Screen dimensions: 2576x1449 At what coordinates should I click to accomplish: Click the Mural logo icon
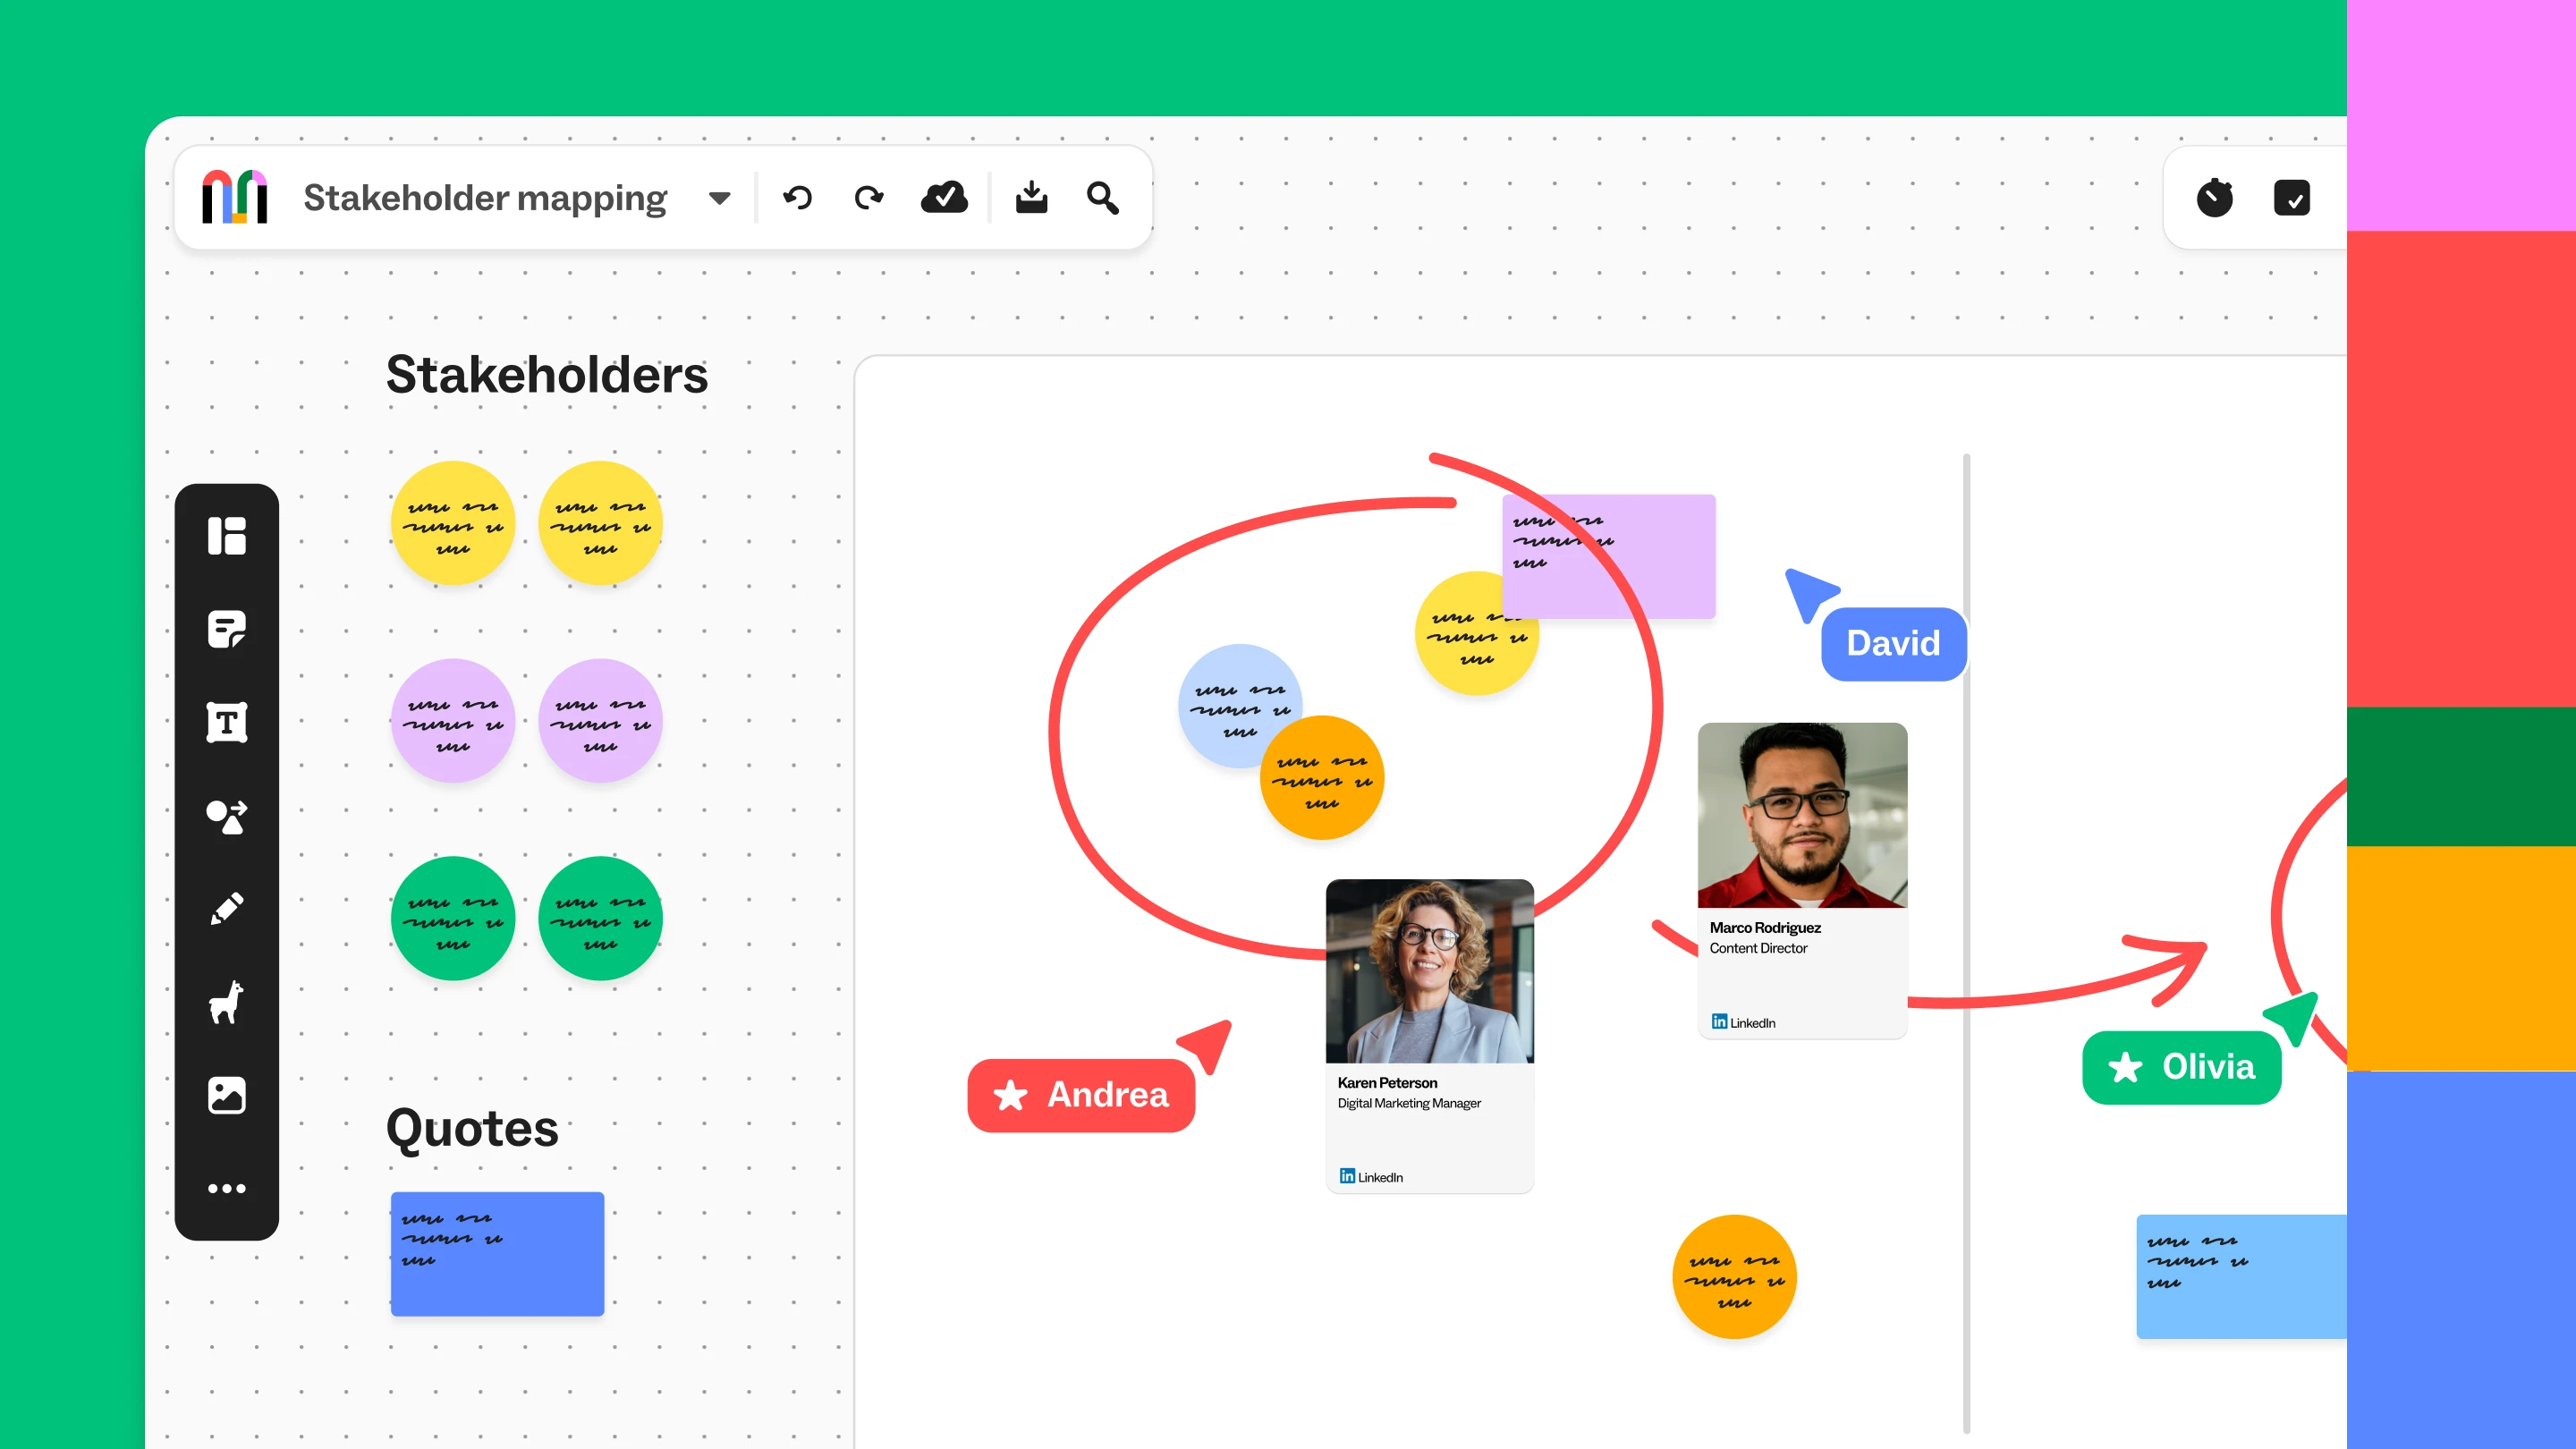pos(234,197)
